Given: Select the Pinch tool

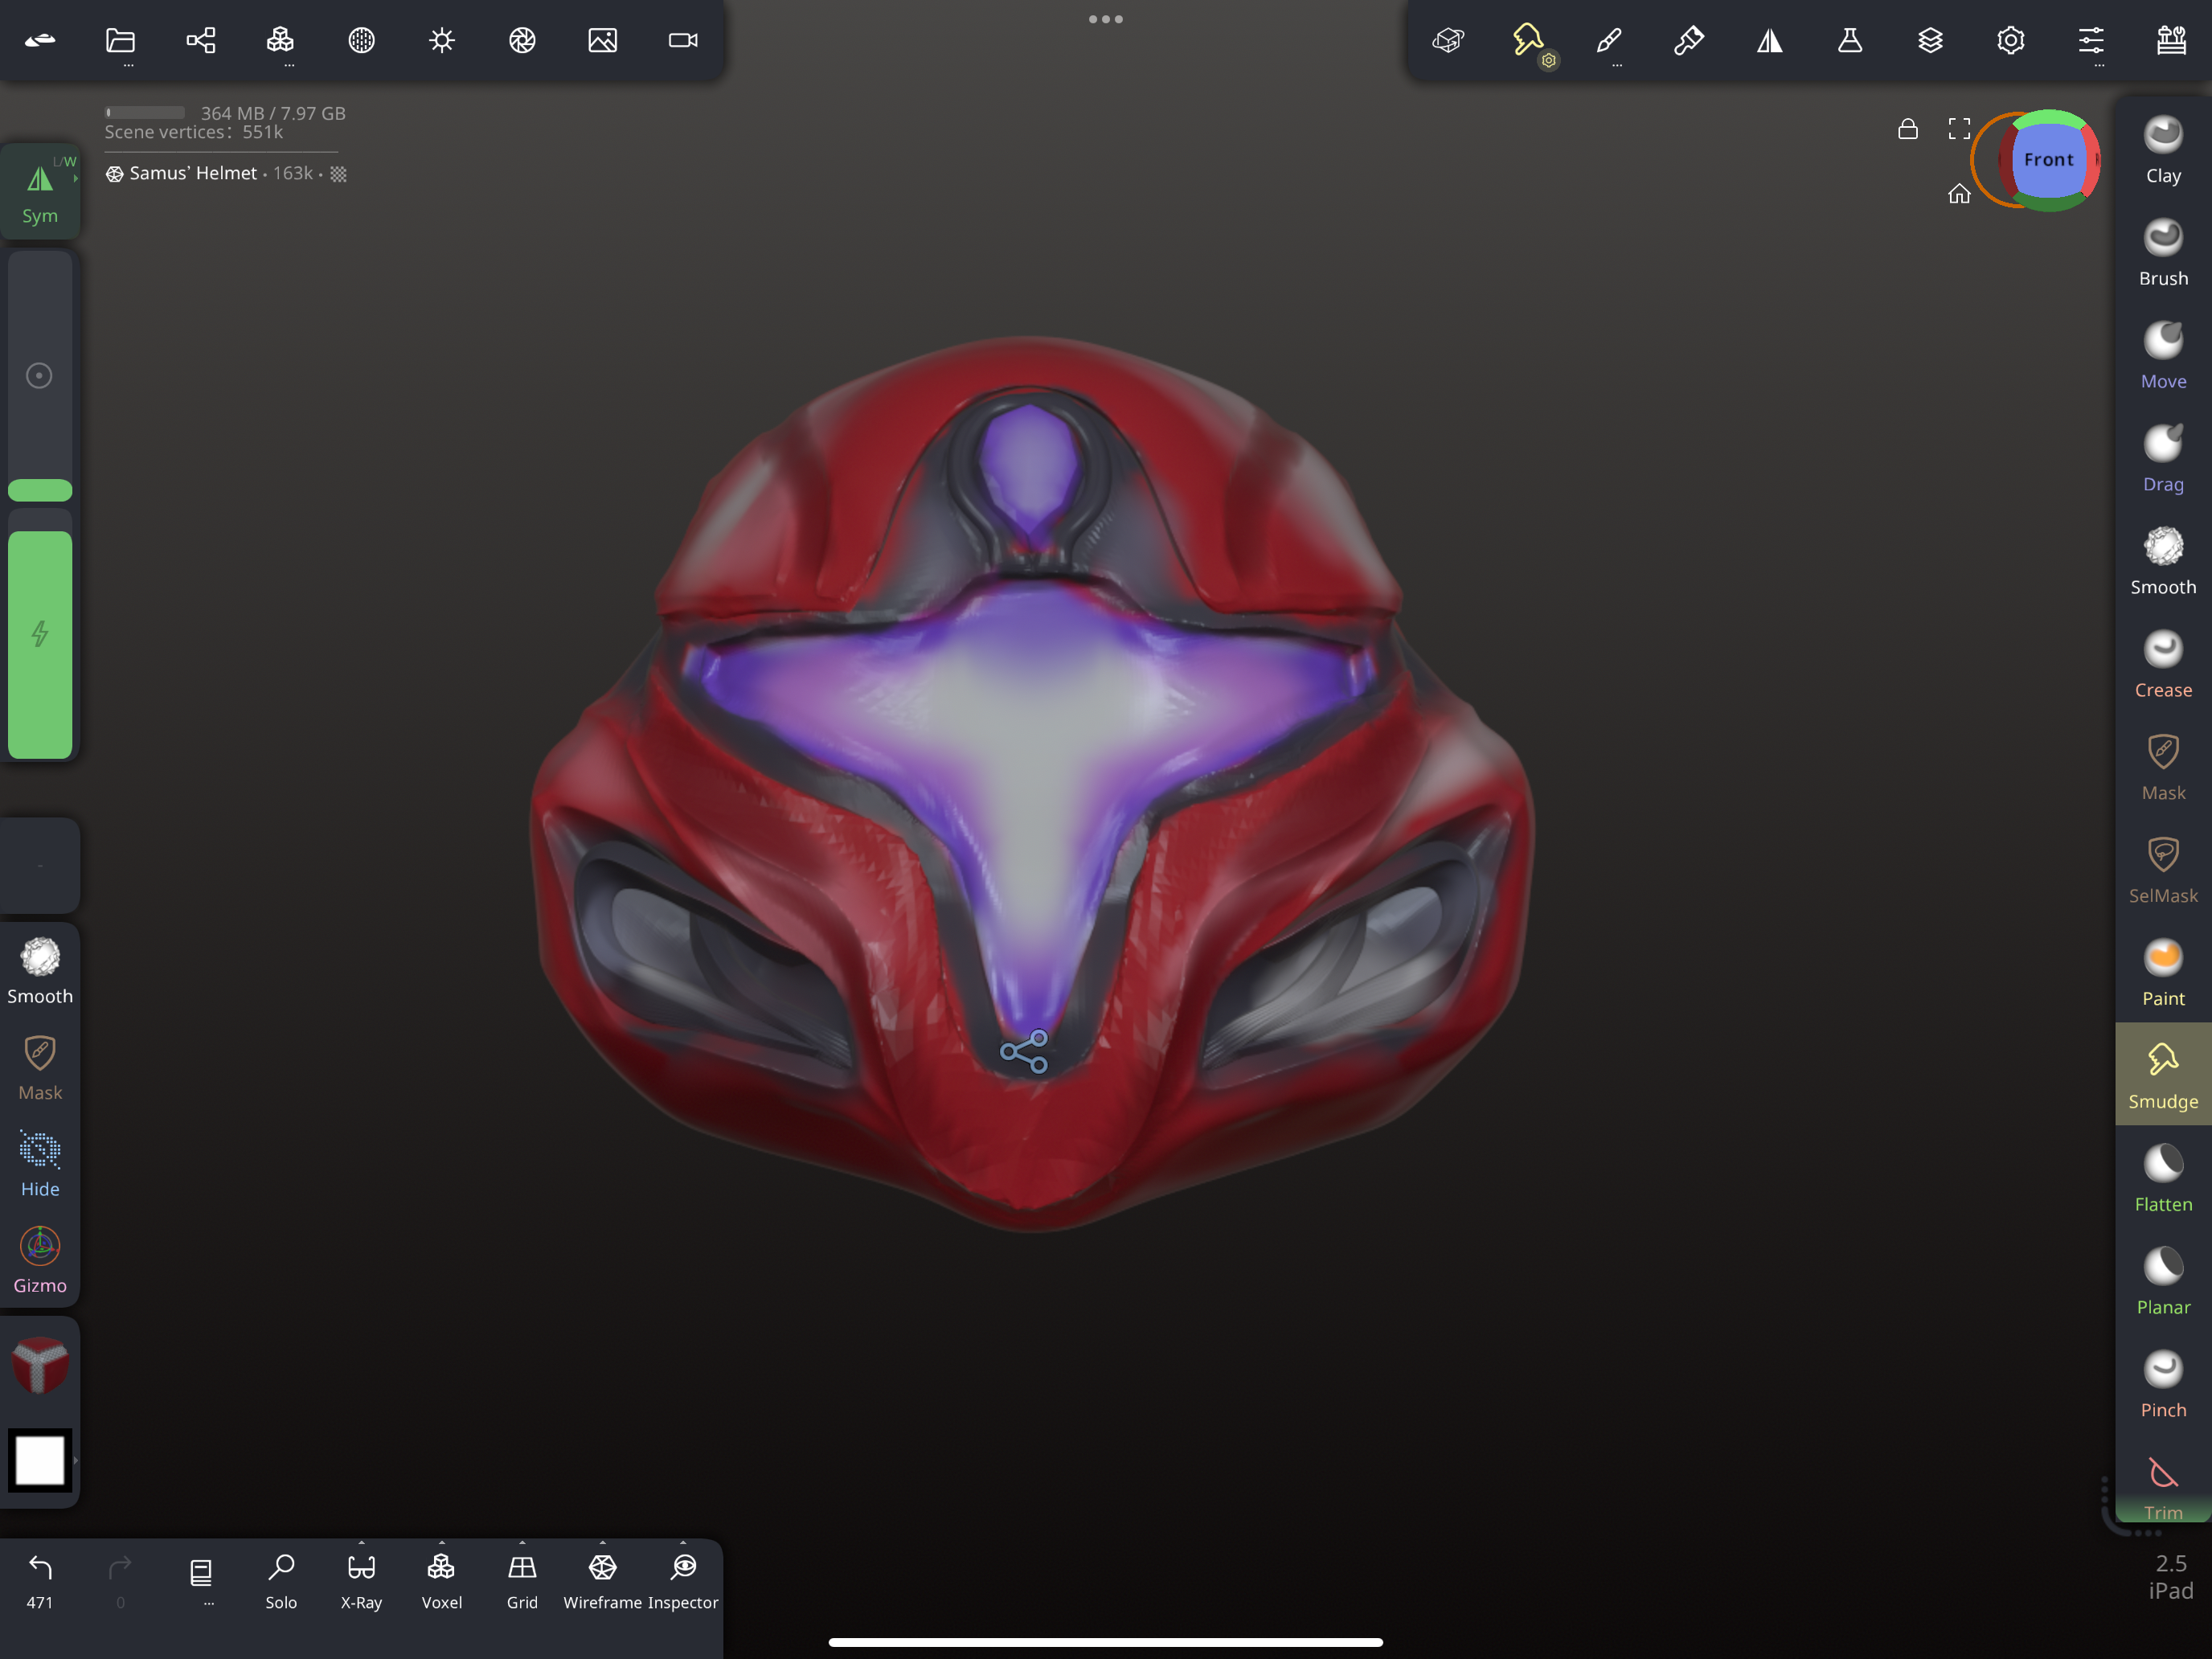Looking at the screenshot, I should coord(2163,1386).
